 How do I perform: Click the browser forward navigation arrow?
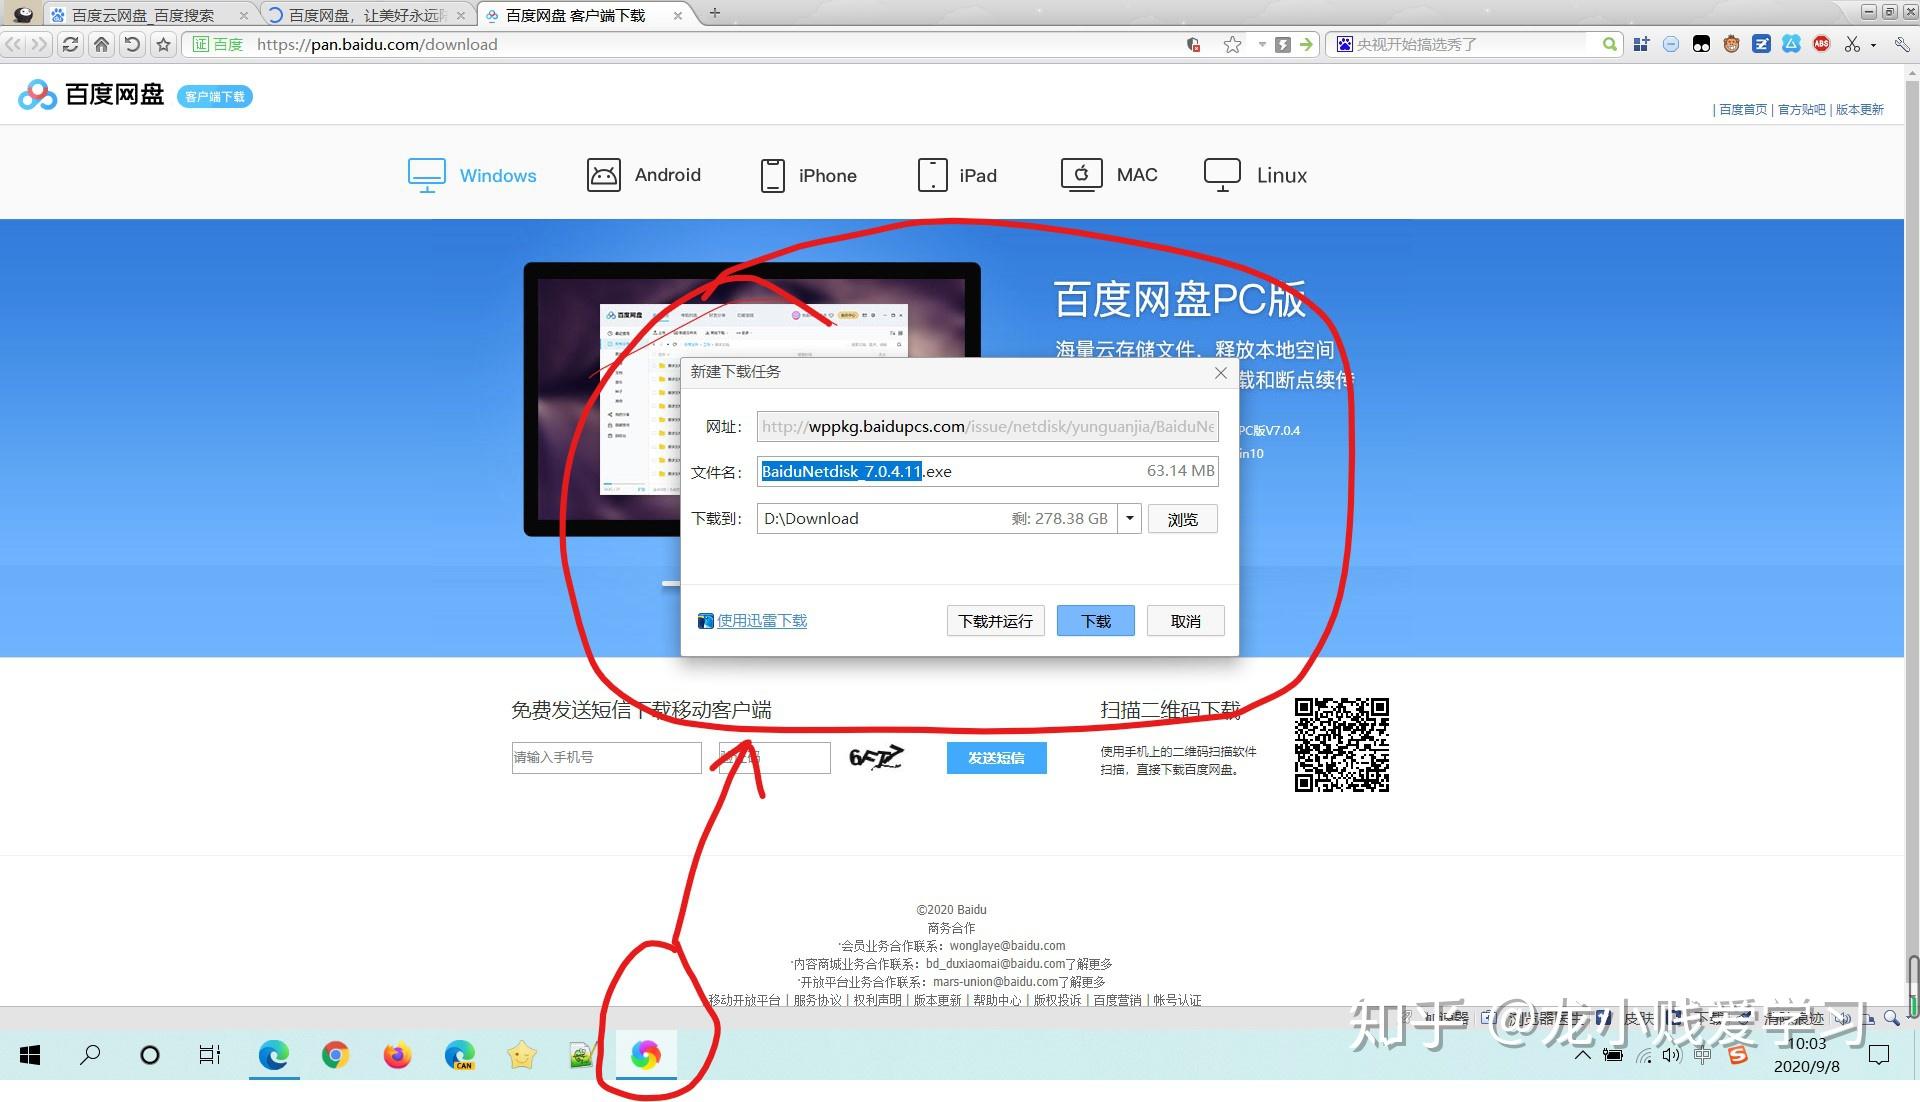pos(38,44)
